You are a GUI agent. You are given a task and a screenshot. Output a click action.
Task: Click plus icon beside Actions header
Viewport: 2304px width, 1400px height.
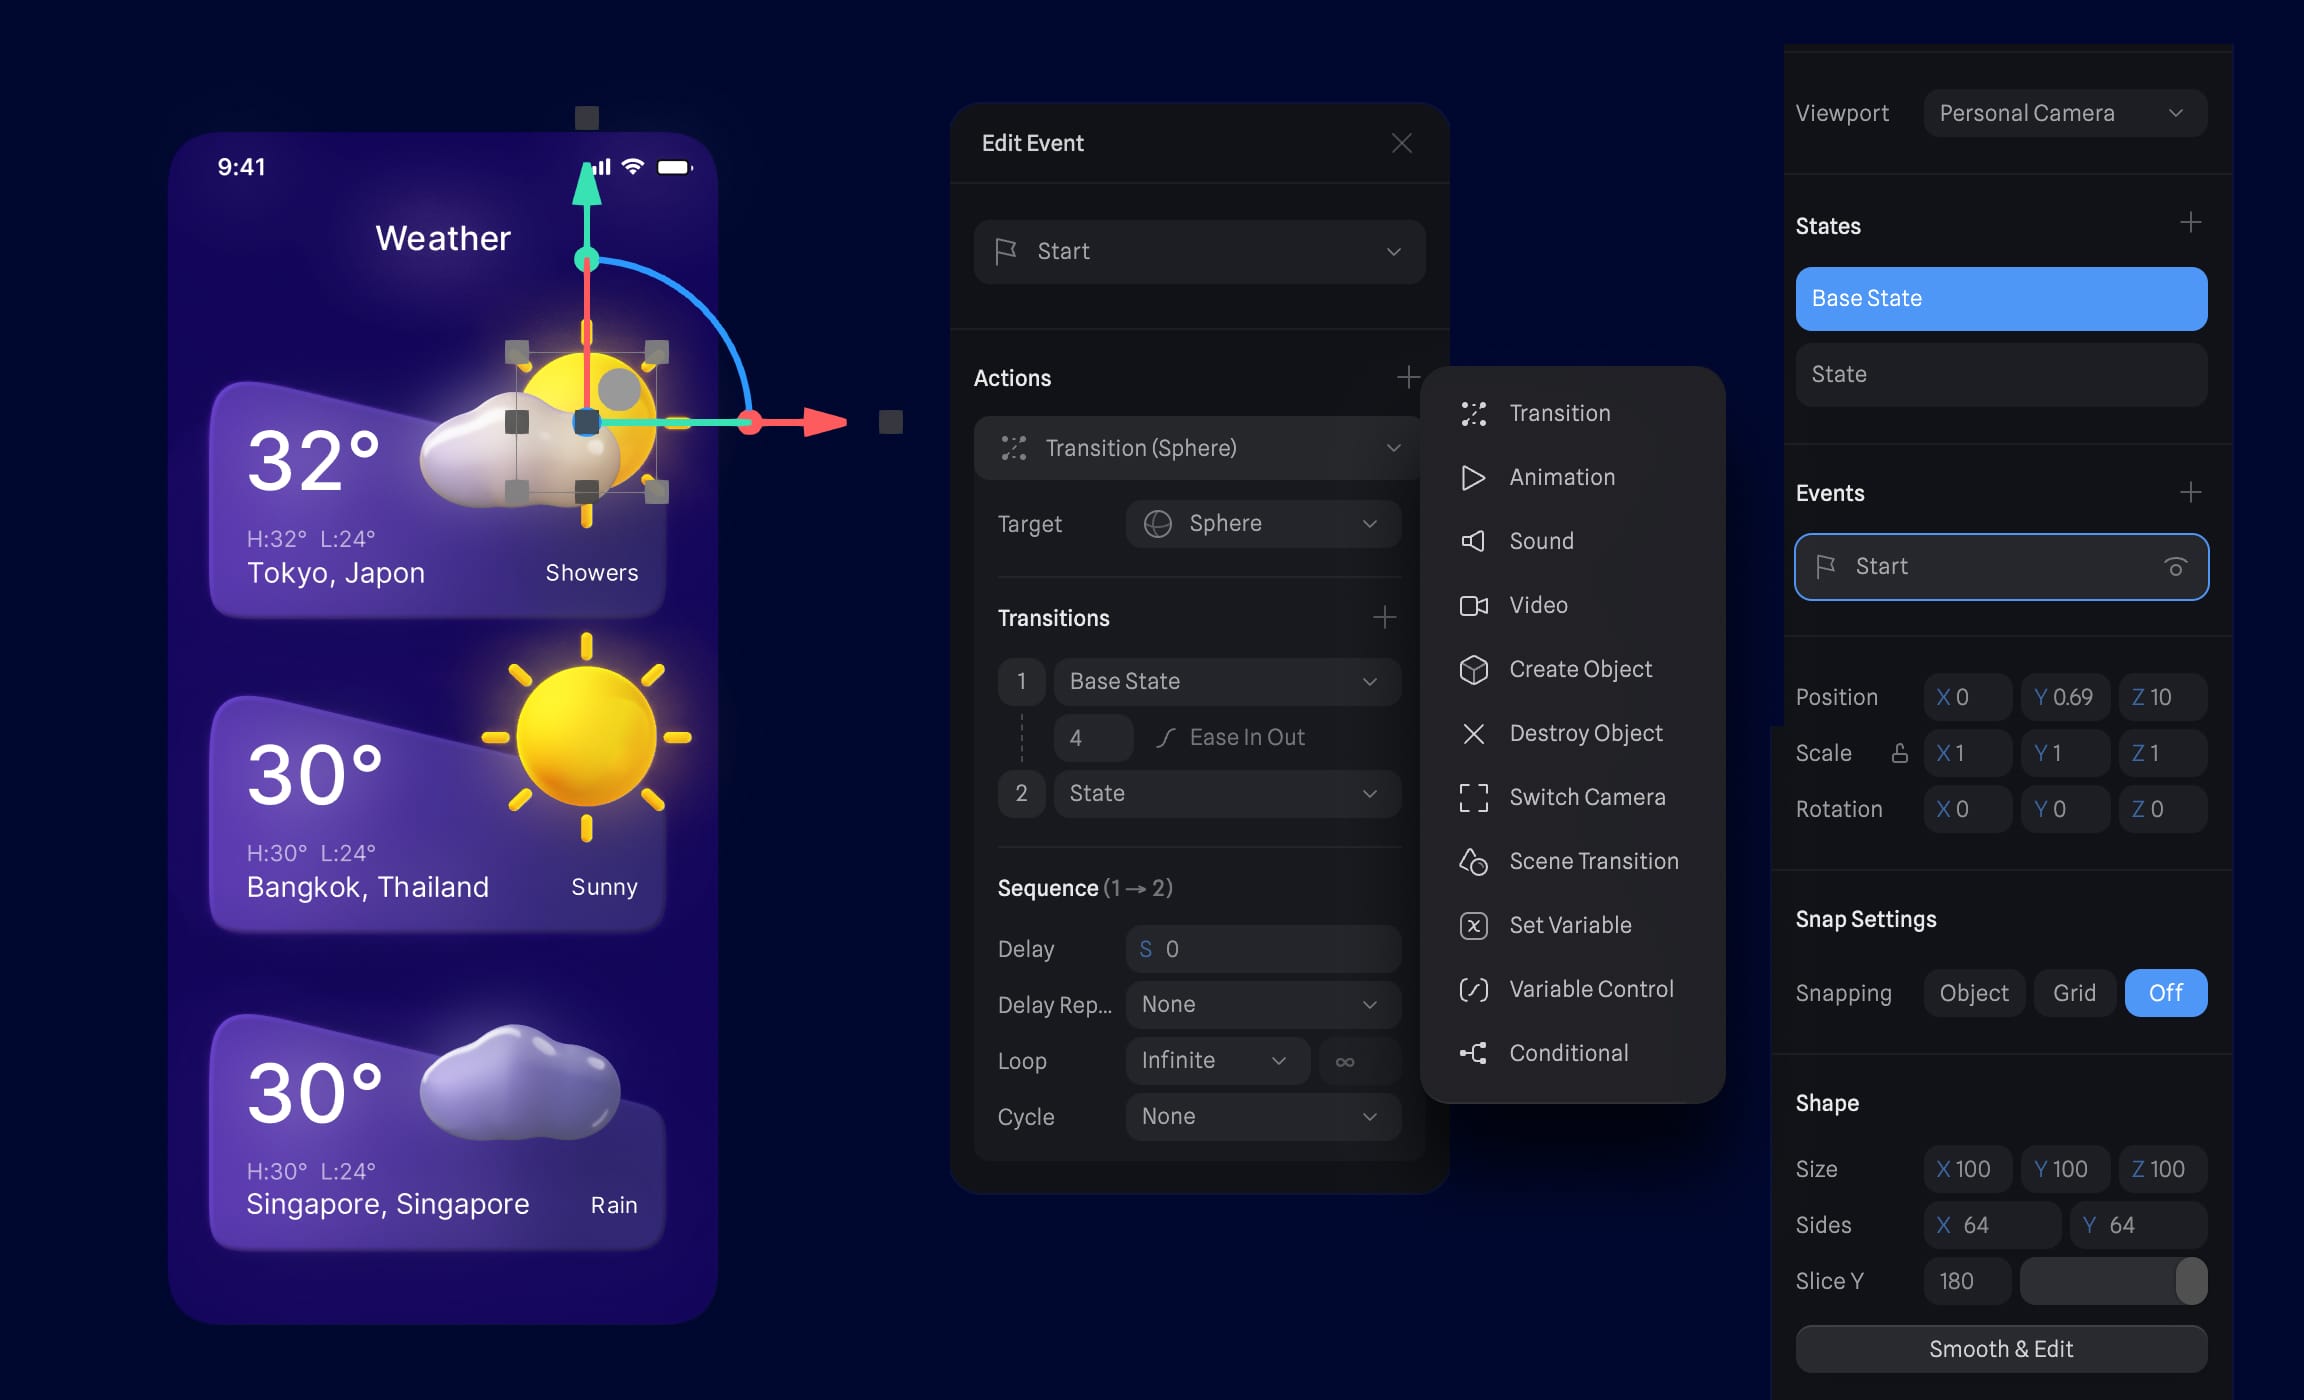click(x=1408, y=377)
